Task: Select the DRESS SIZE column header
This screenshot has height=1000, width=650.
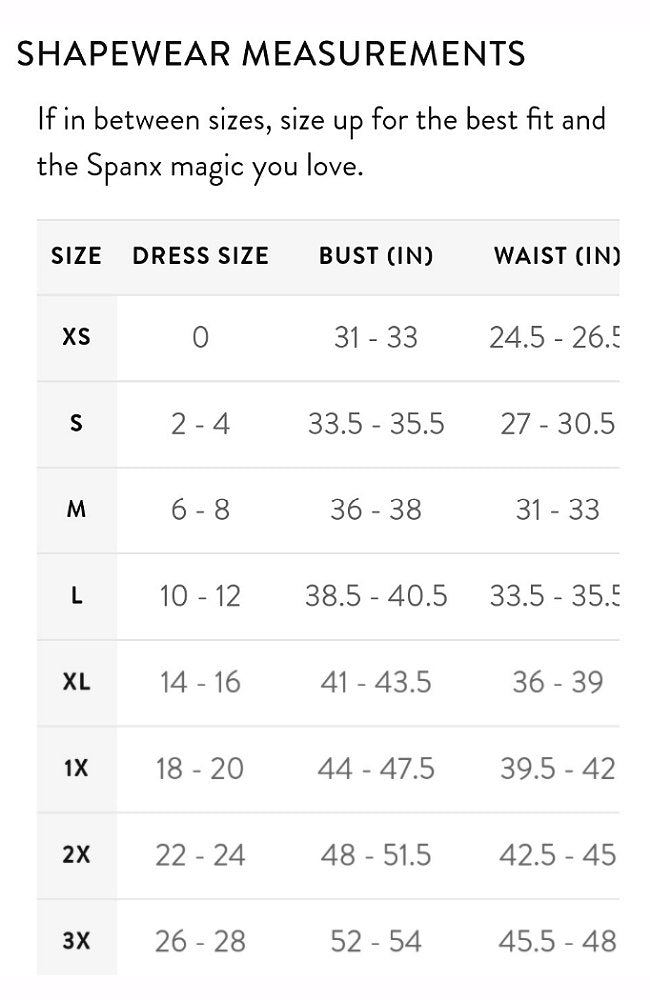Action: click(x=200, y=256)
